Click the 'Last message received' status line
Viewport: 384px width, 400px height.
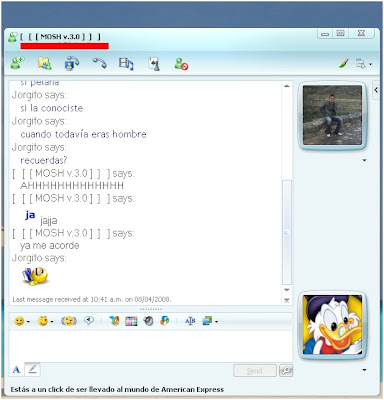pyautogui.click(x=92, y=299)
